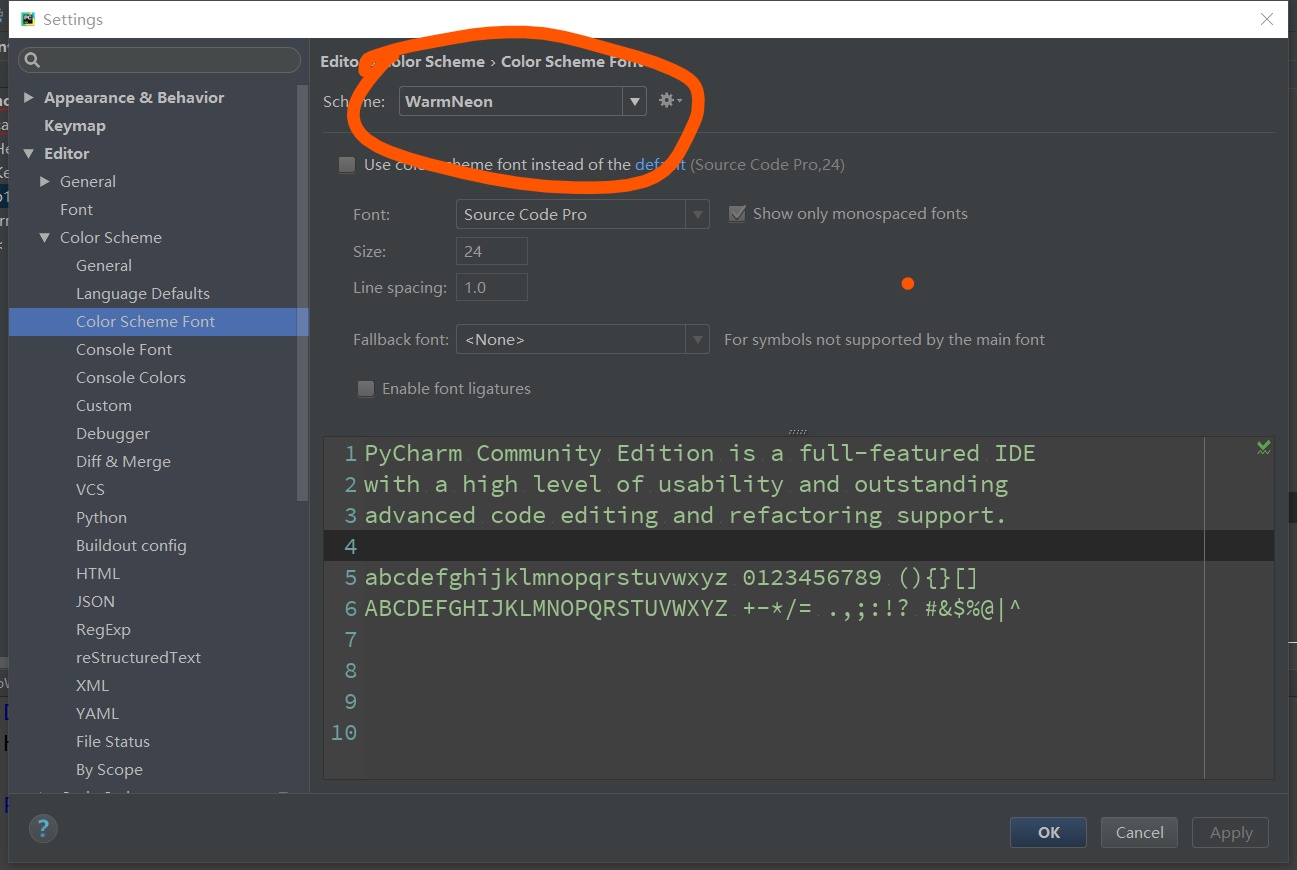Click the preview panel resize grip
The height and width of the screenshot is (870, 1297).
click(x=797, y=431)
